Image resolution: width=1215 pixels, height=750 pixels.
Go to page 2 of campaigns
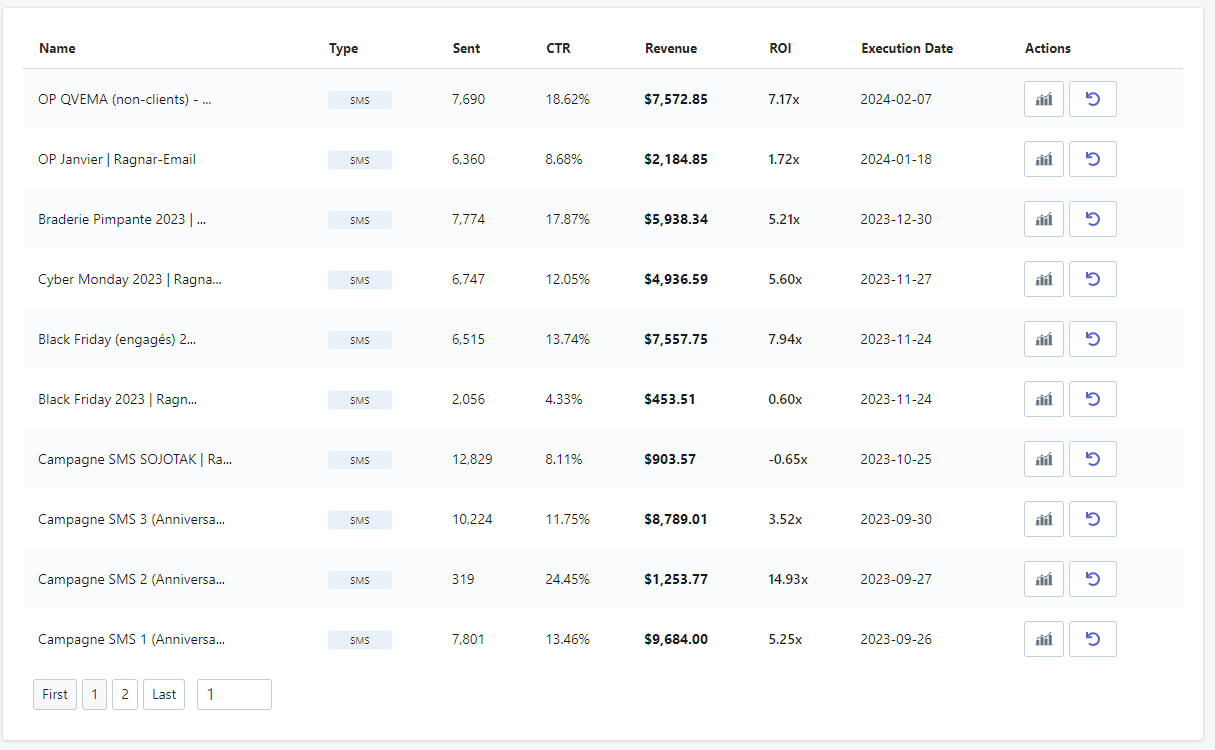pyautogui.click(x=125, y=694)
